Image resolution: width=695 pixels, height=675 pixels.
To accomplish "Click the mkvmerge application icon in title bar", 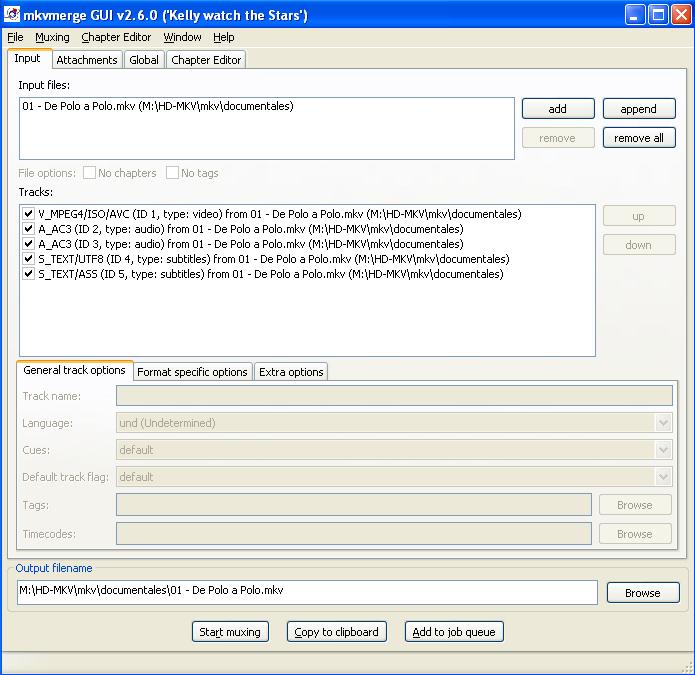I will [14, 15].
